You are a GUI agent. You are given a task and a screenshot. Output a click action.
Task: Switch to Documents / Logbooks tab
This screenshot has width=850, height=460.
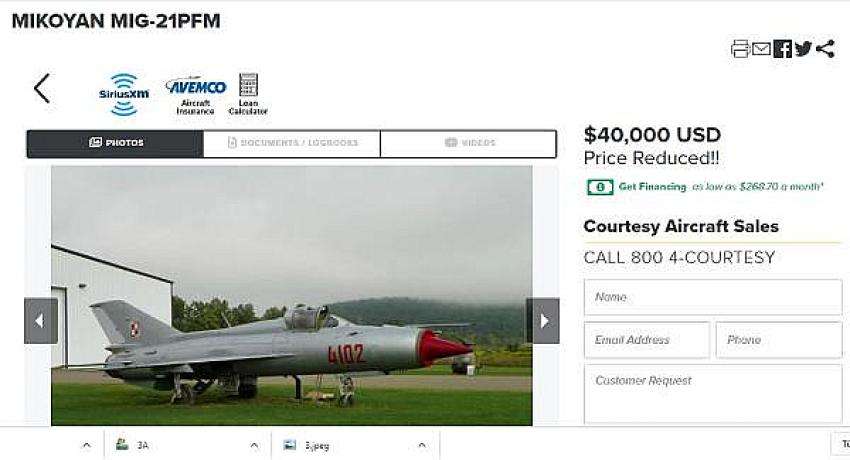point(292,144)
